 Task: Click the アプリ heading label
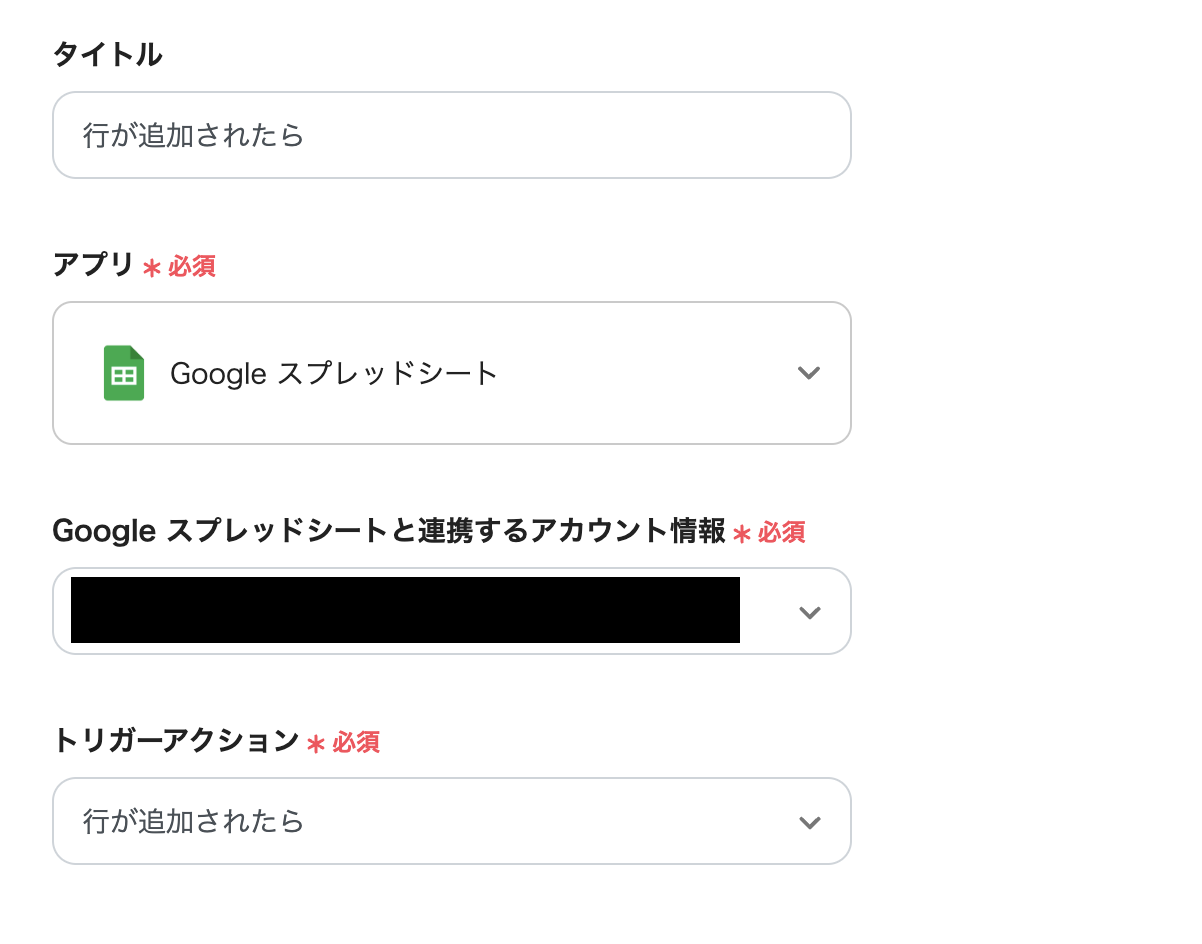click(x=93, y=265)
